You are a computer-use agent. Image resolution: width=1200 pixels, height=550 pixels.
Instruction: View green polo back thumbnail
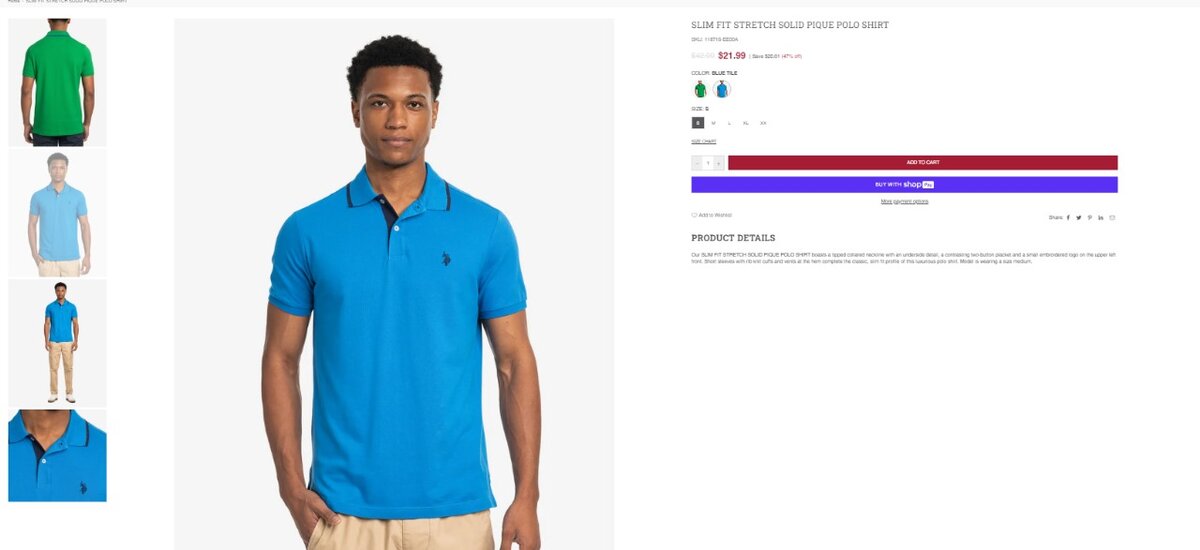tap(57, 82)
